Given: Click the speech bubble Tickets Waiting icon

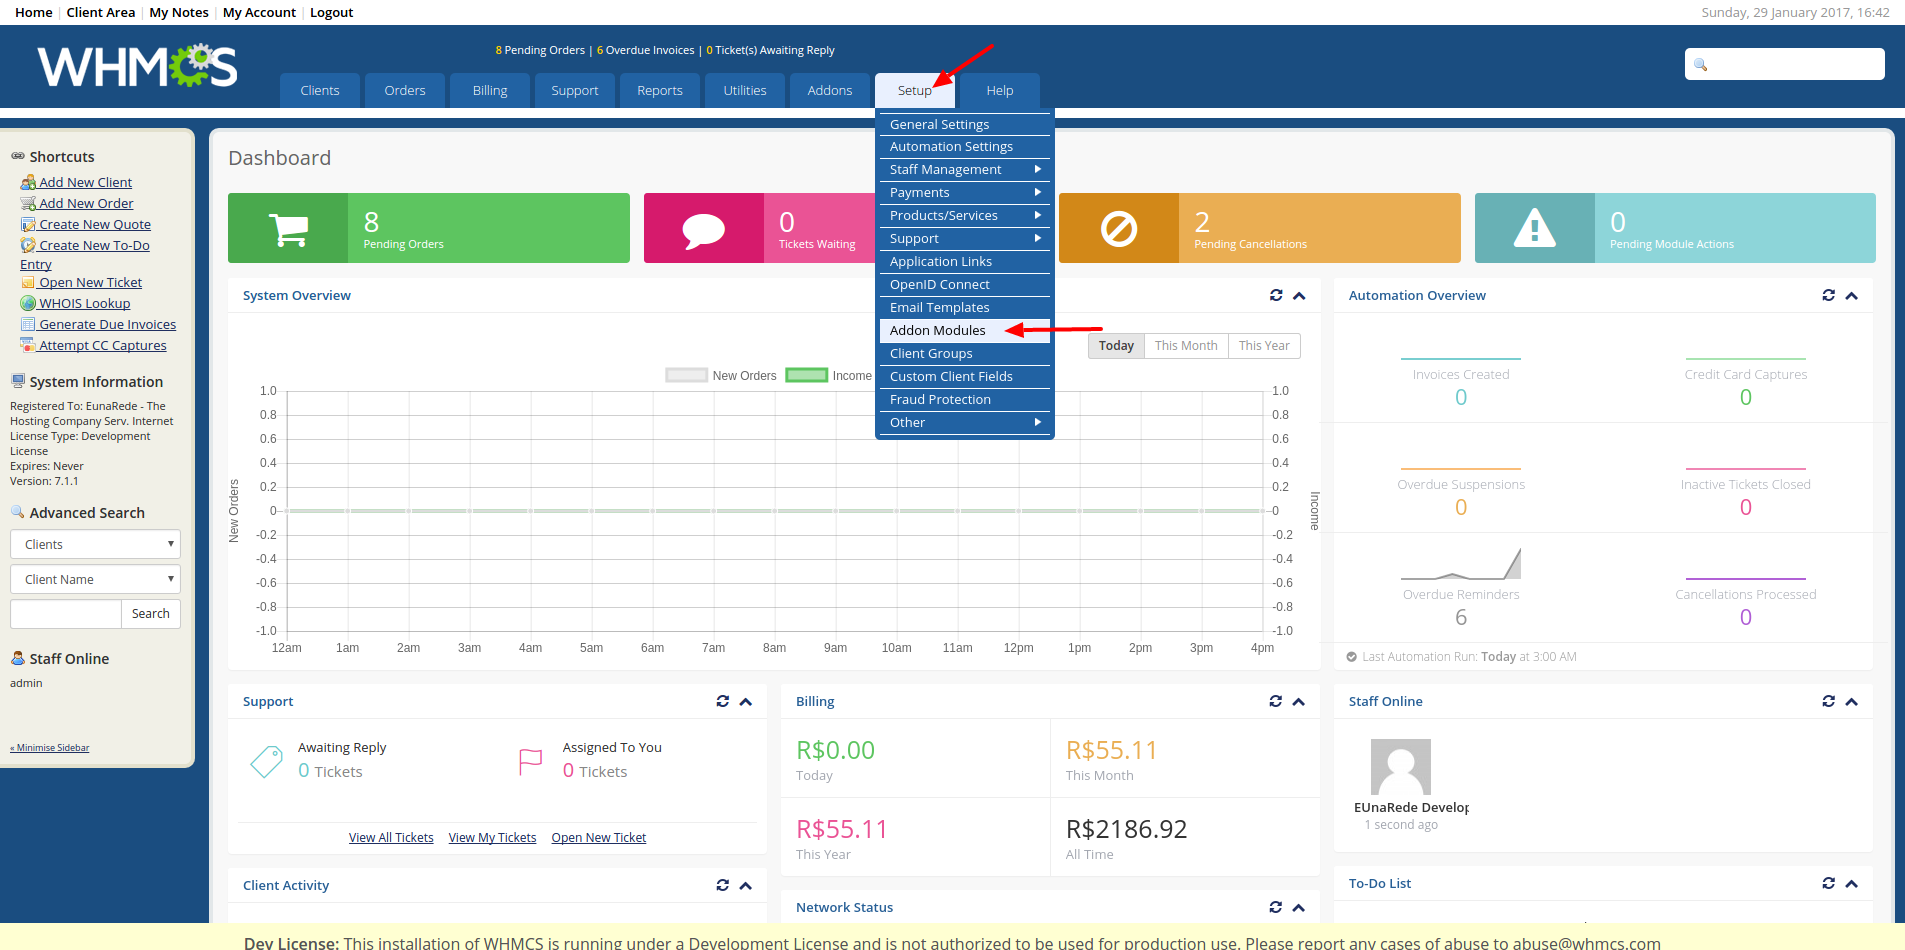Looking at the screenshot, I should [703, 229].
